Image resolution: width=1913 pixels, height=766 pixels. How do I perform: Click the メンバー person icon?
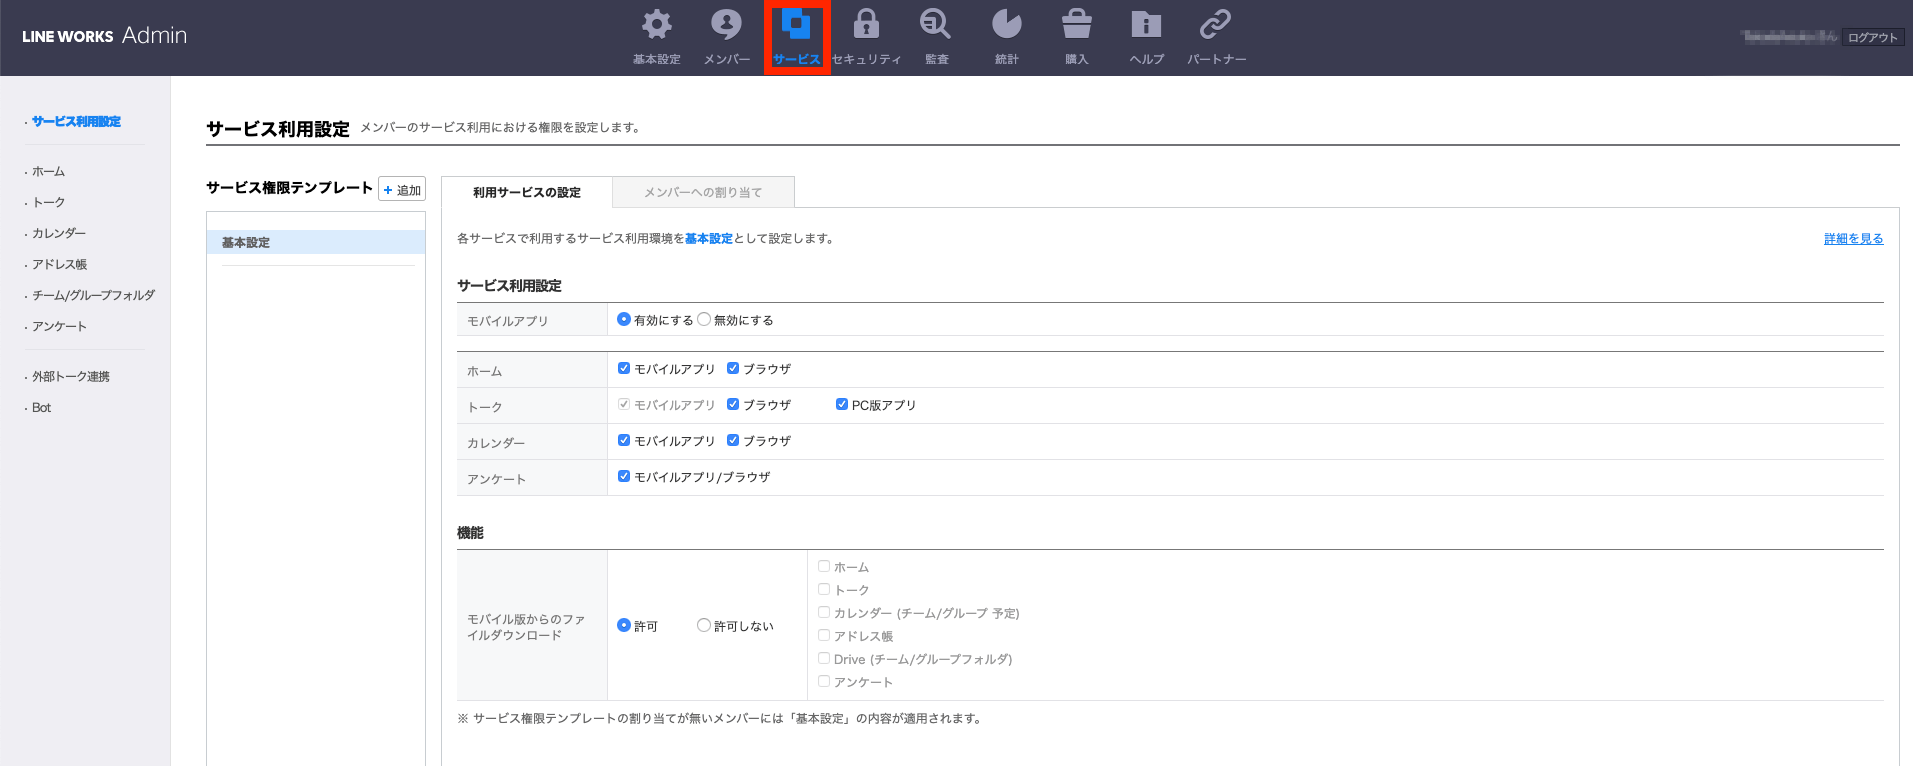click(726, 25)
